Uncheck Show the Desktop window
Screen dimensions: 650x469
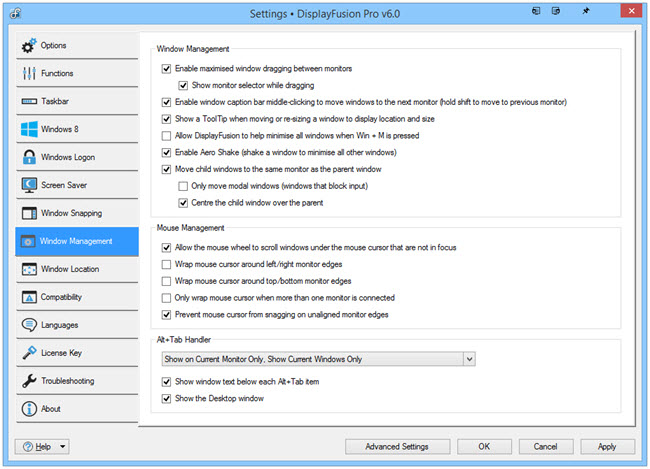click(x=166, y=399)
